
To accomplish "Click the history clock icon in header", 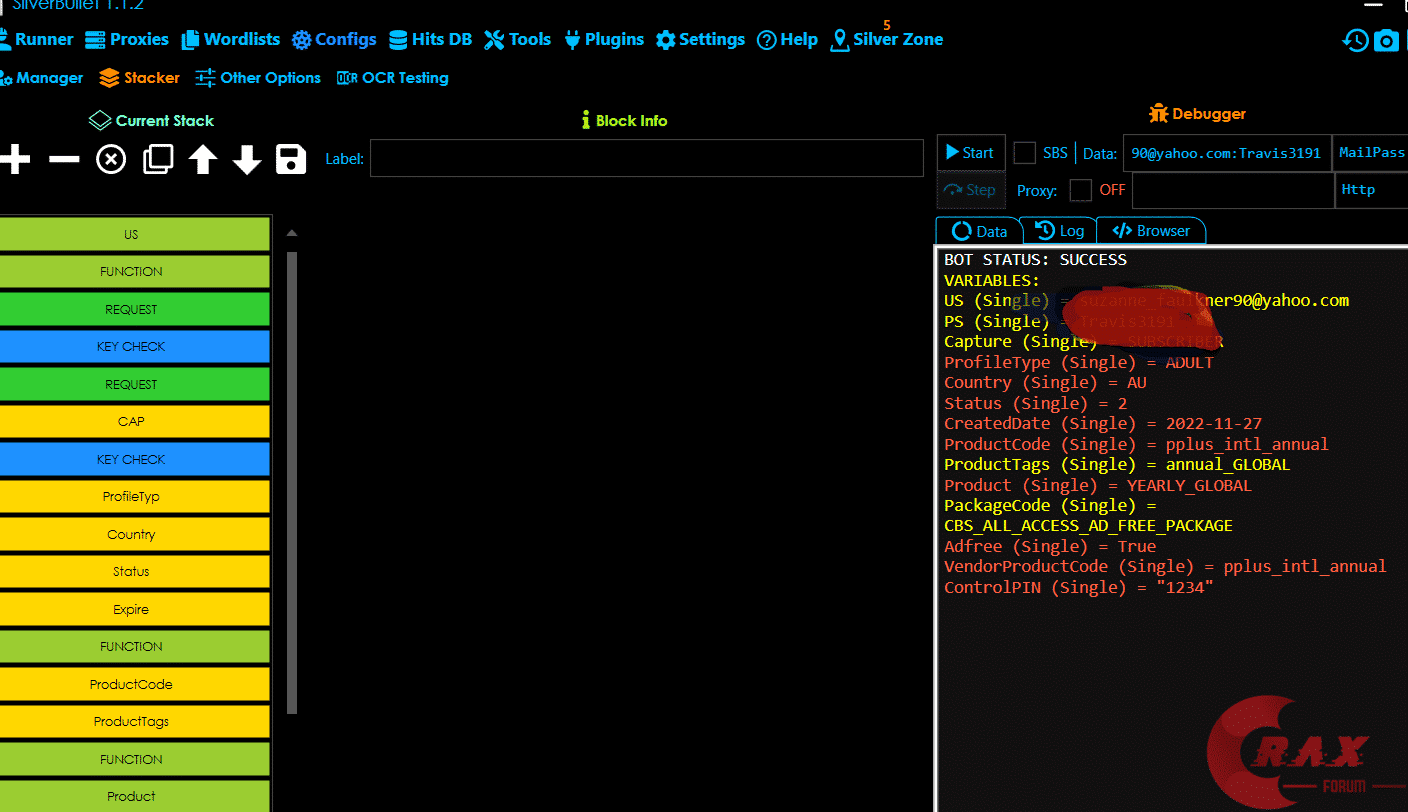I will point(1355,40).
